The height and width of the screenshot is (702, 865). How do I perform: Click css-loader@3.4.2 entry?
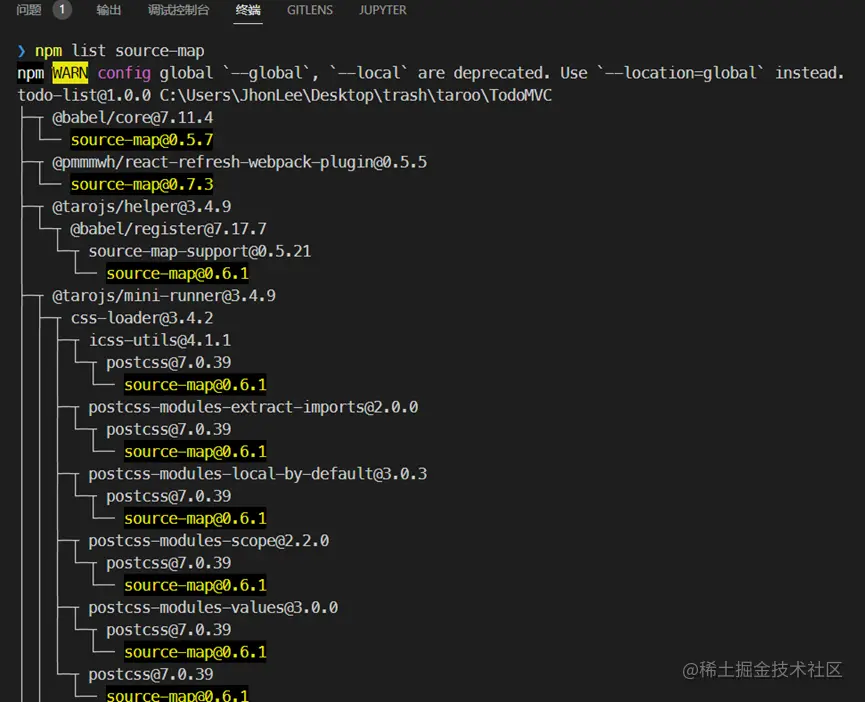tap(142, 318)
